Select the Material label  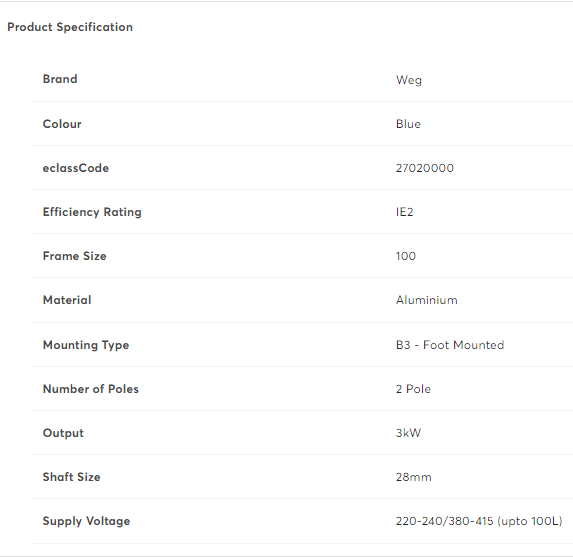[x=67, y=300]
